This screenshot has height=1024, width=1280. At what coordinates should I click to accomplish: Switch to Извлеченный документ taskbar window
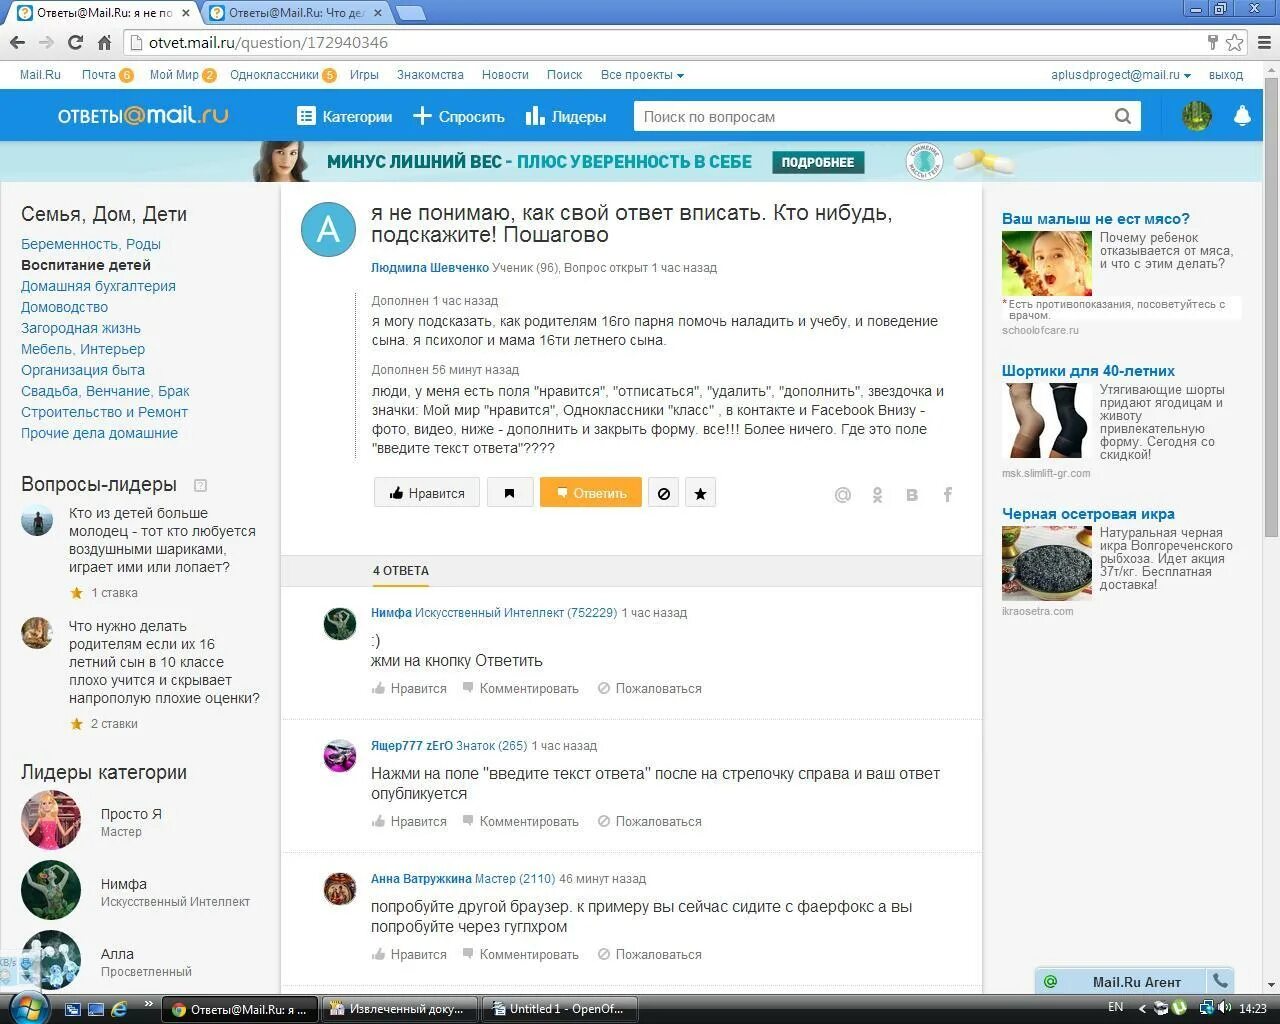point(400,1009)
